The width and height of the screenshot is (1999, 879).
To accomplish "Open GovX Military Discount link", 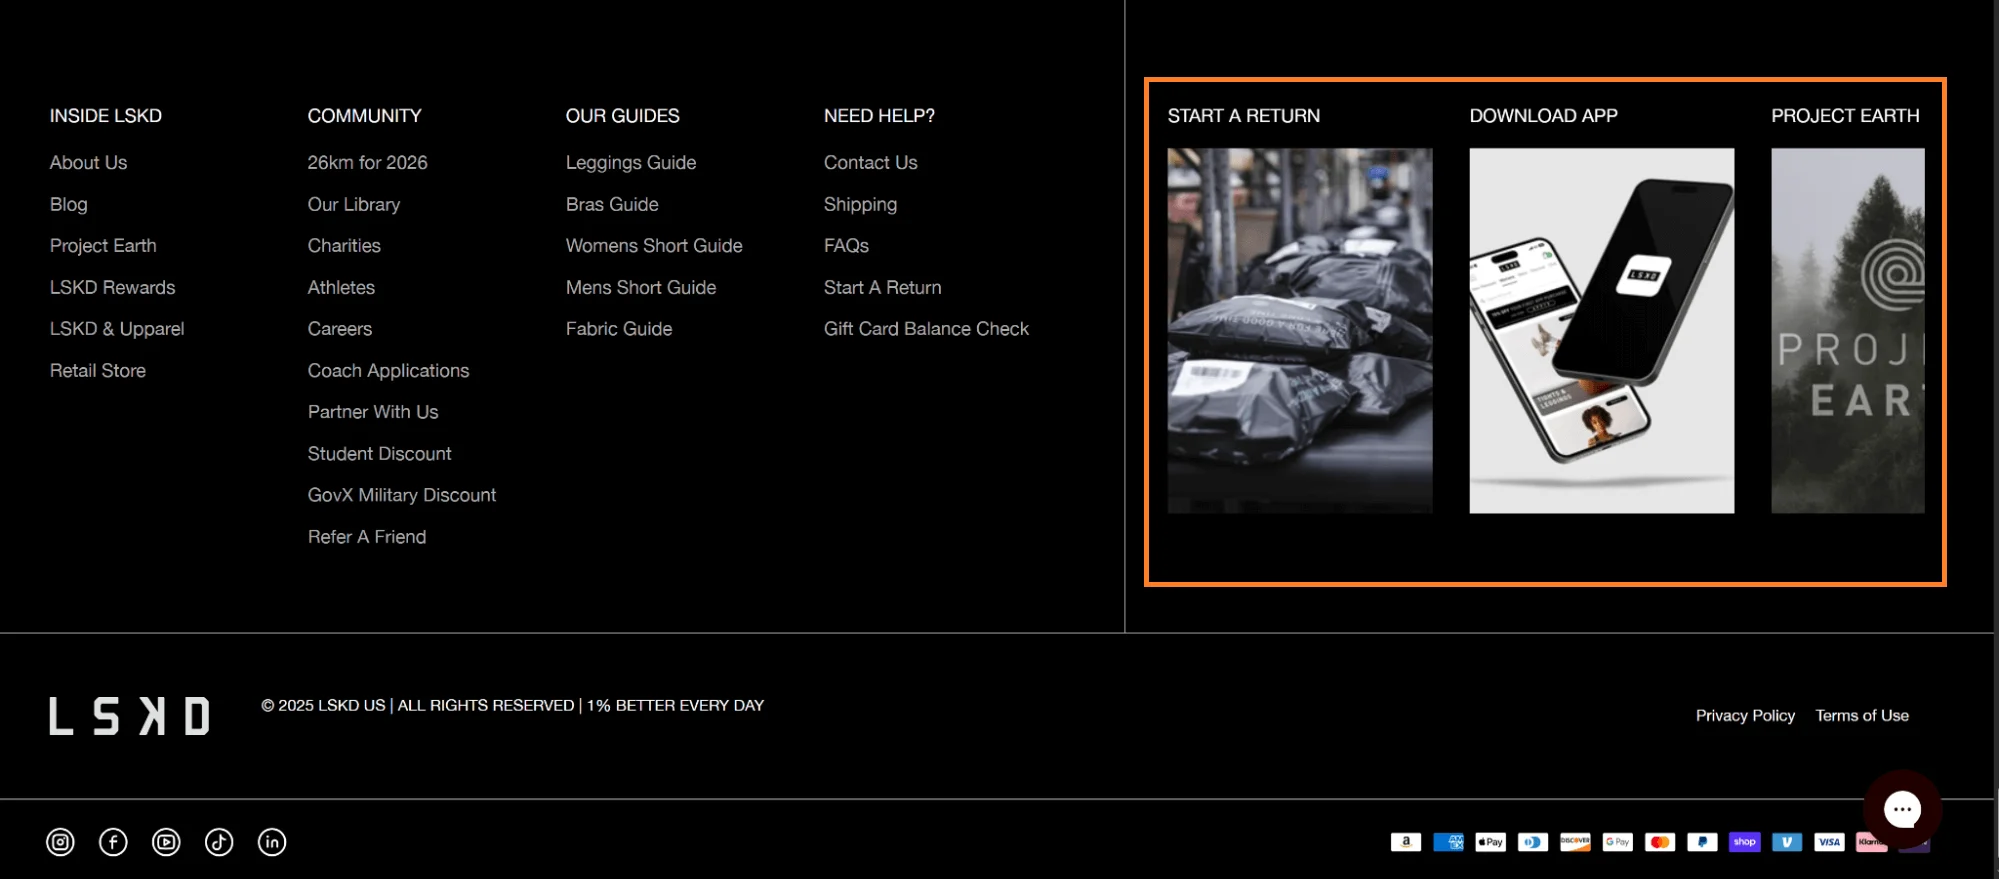I will pyautogui.click(x=402, y=495).
